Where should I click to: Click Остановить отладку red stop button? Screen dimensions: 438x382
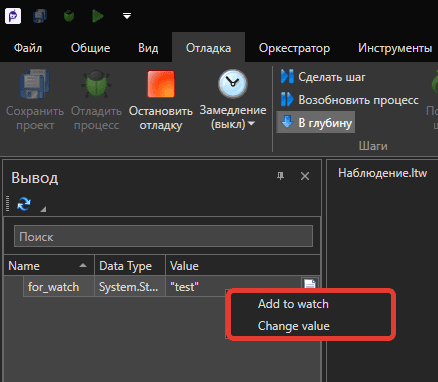point(161,84)
